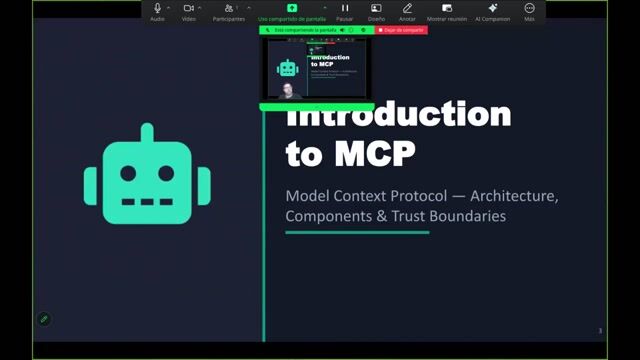
Task: Click 'Model Context Protocol — Architecture,' subtitle line
Action: (x=422, y=196)
